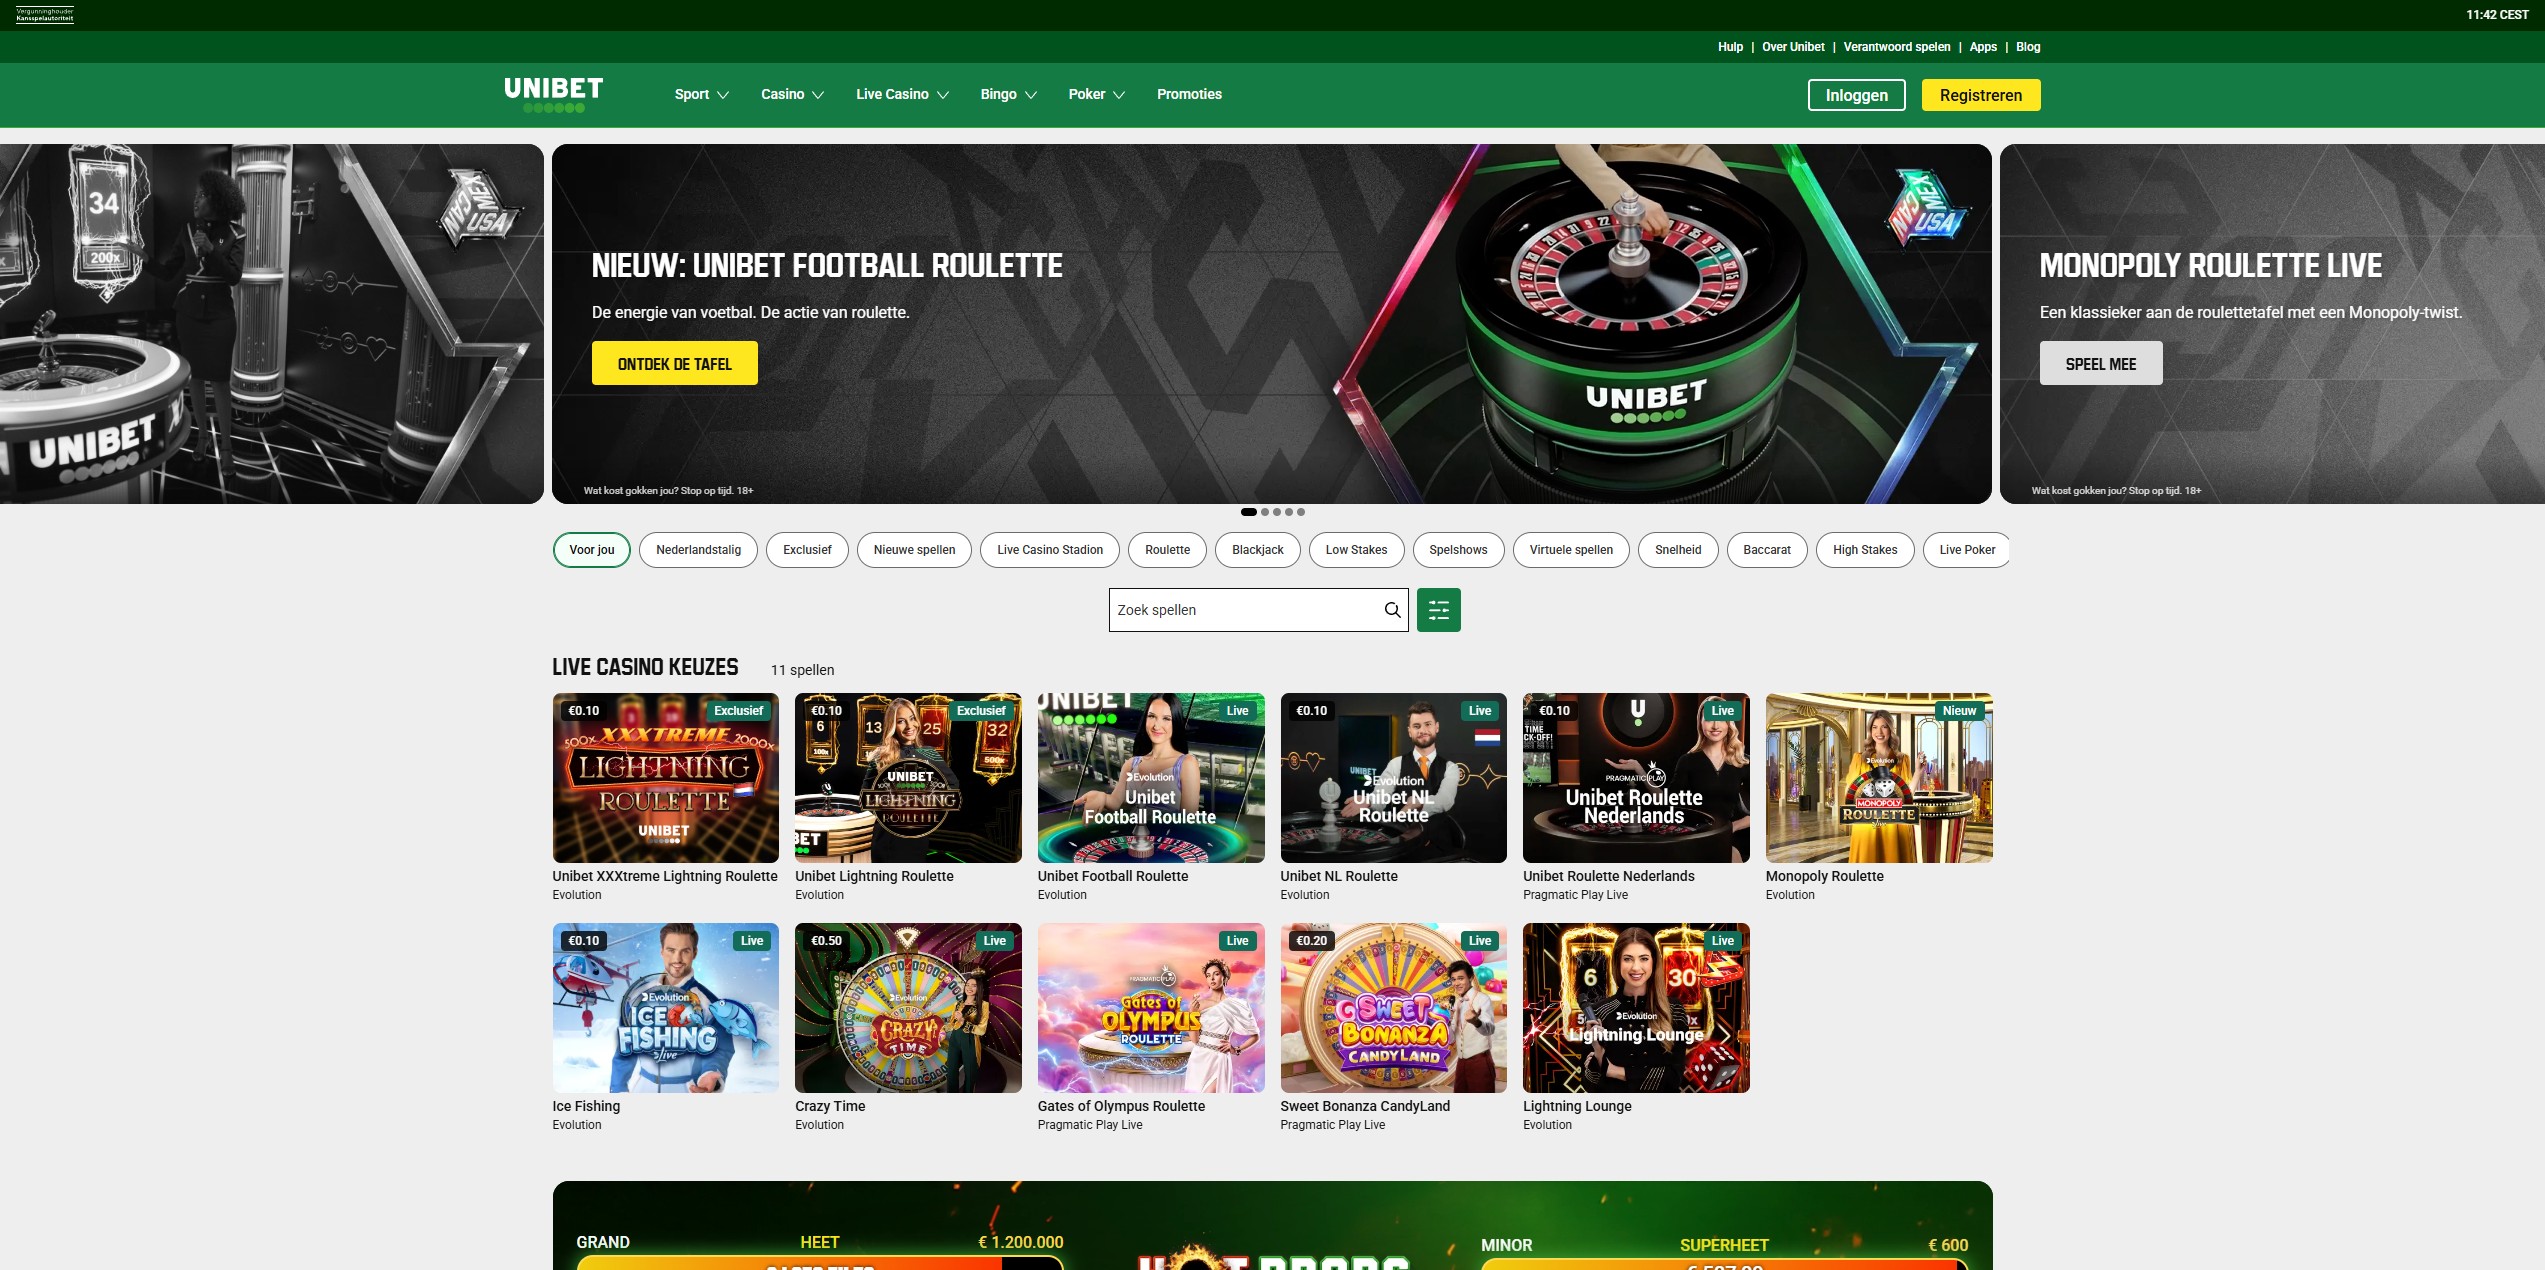Select the Nieuwe spellen category tab
The image size is (2545, 1270).
914,550
